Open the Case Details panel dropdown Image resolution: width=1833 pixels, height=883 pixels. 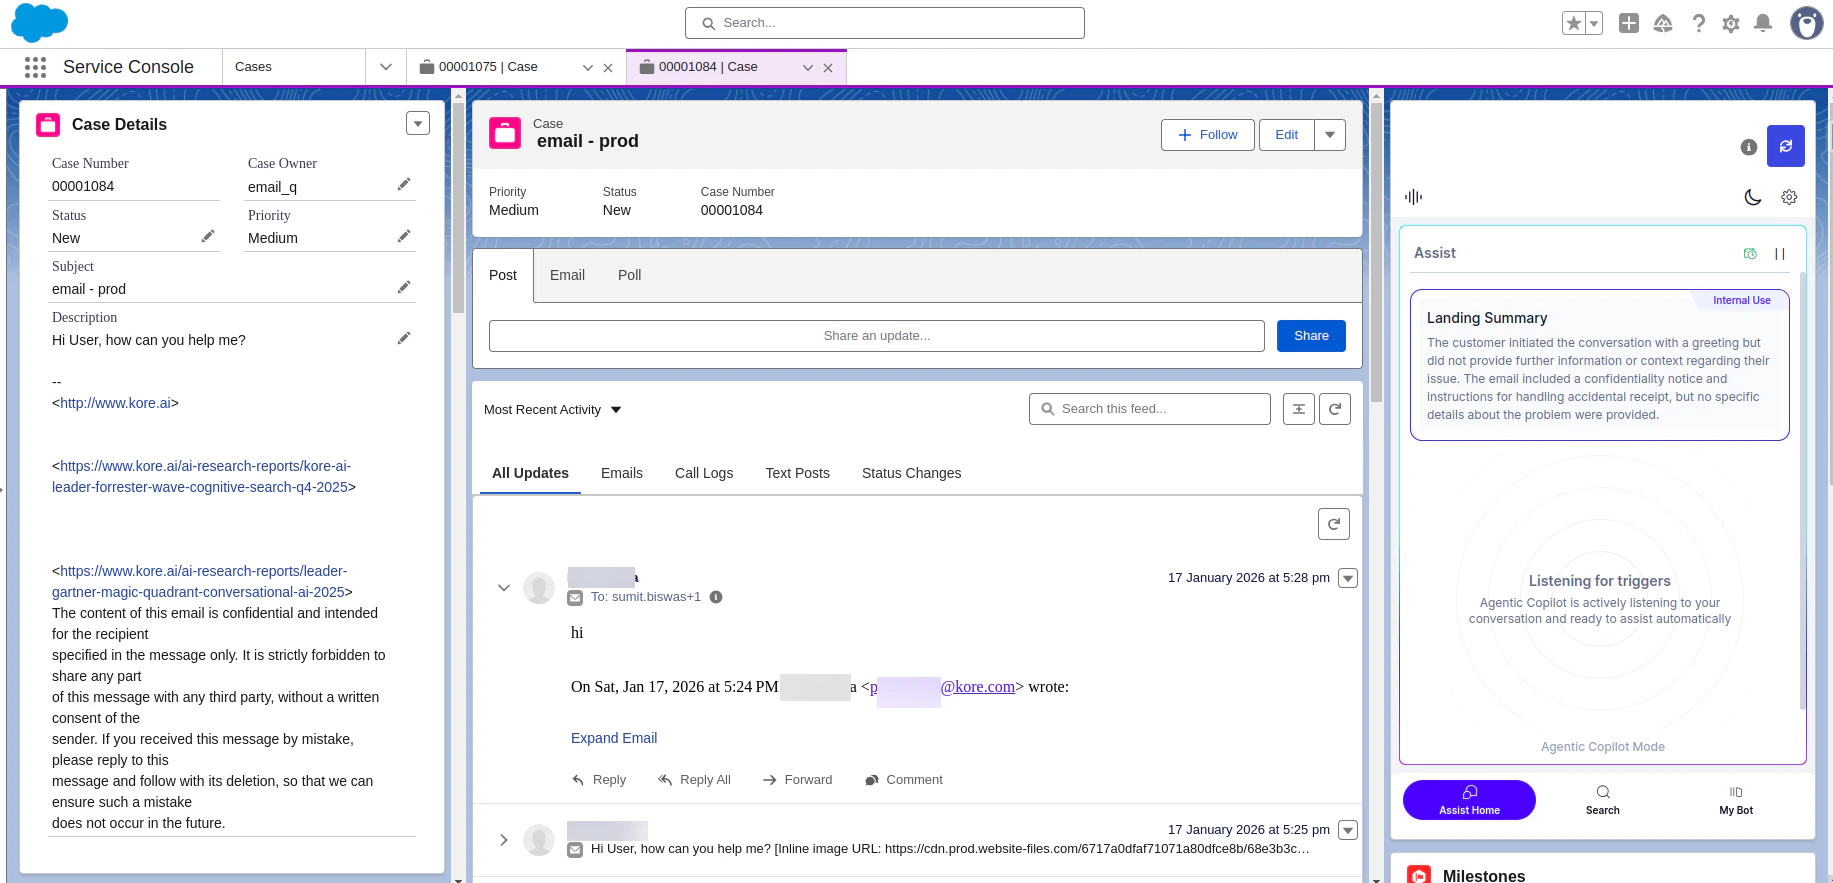coord(418,123)
